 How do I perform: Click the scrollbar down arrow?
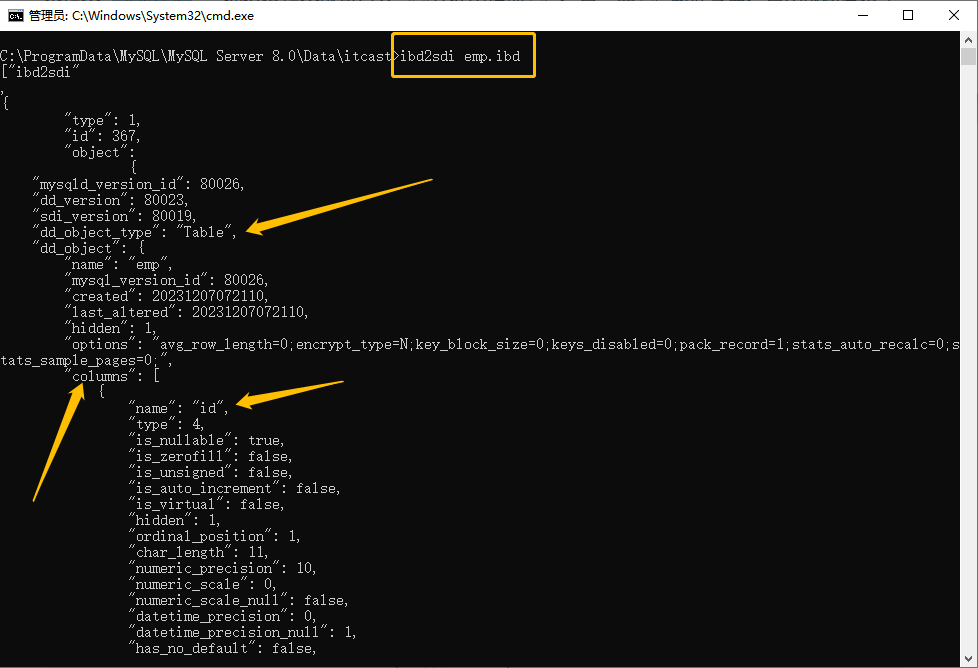tap(968, 659)
